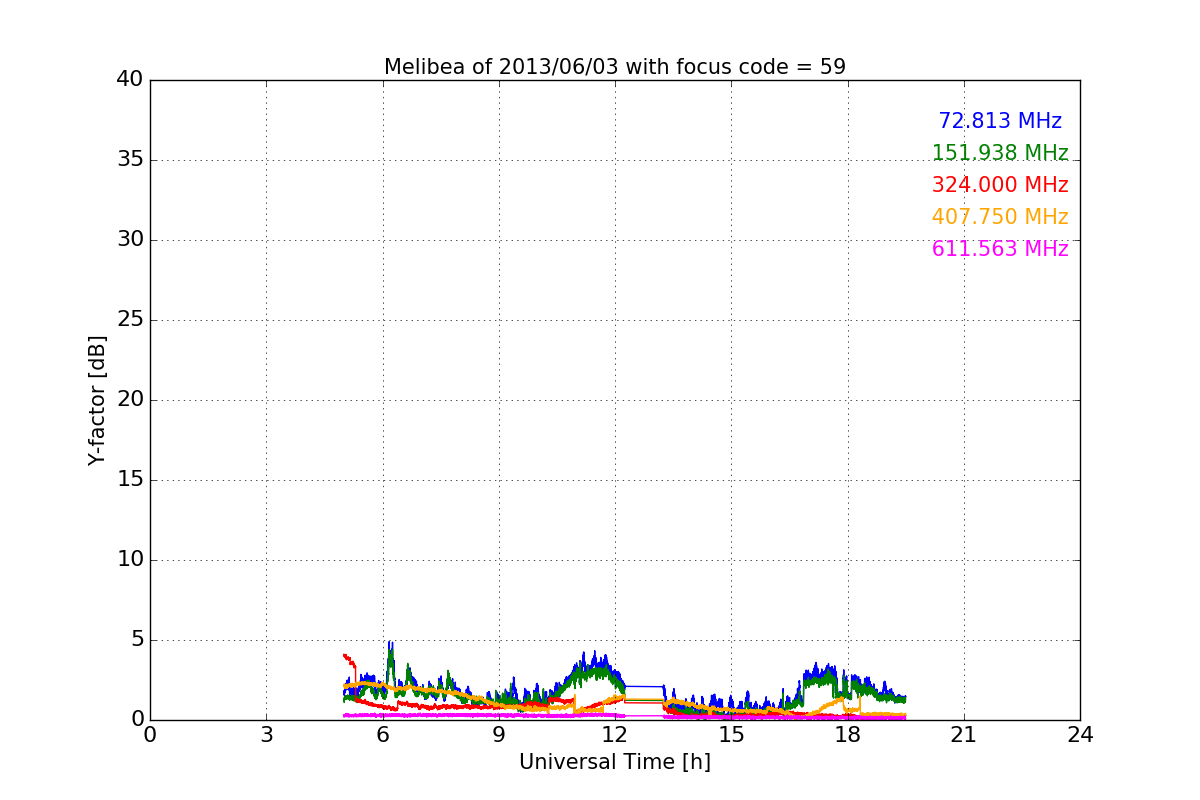
Task: Click the x-axis tick label 18
Action: pyautogui.click(x=847, y=734)
